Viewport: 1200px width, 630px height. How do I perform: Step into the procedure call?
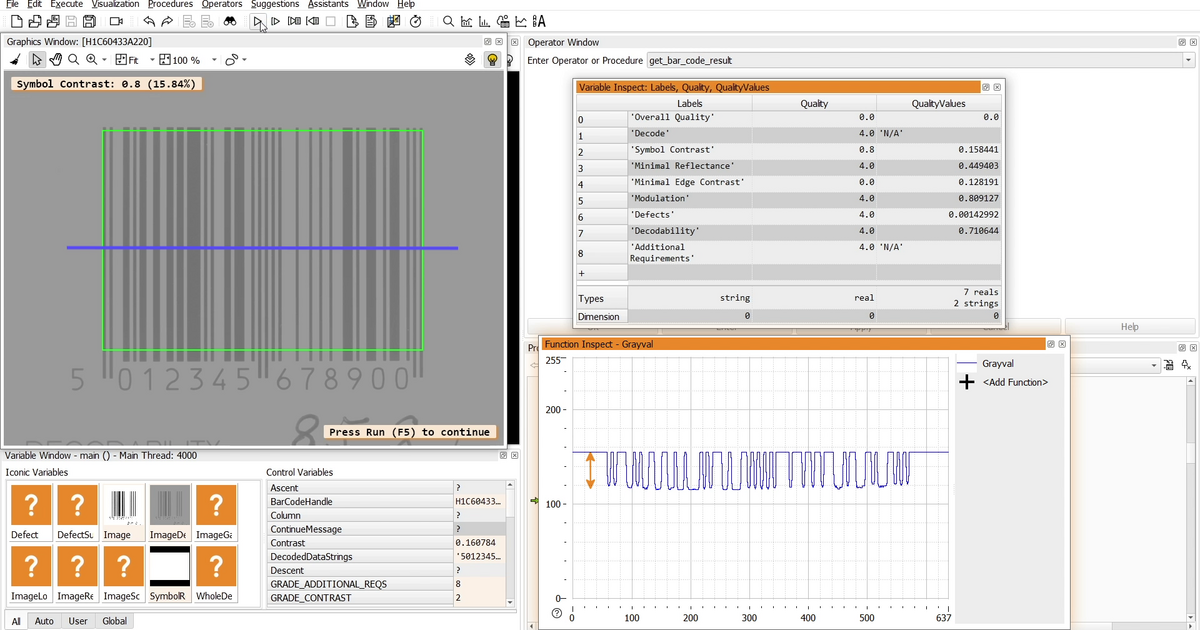(x=294, y=21)
